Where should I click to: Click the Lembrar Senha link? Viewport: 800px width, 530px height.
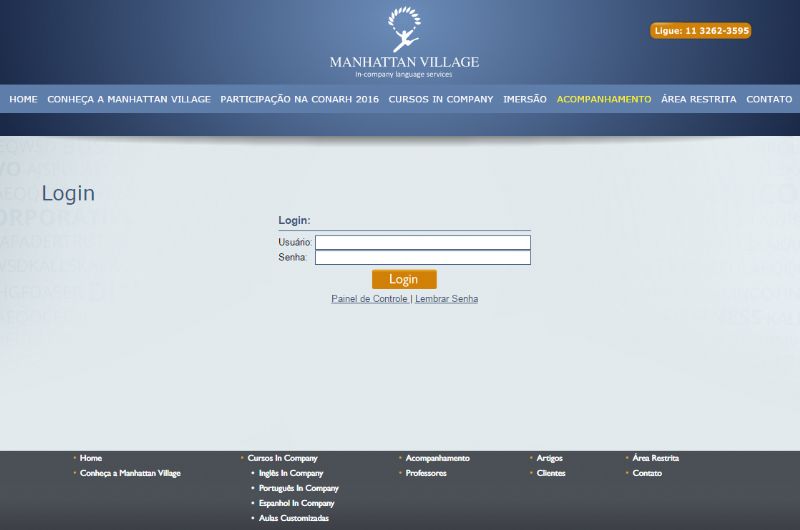pos(446,299)
